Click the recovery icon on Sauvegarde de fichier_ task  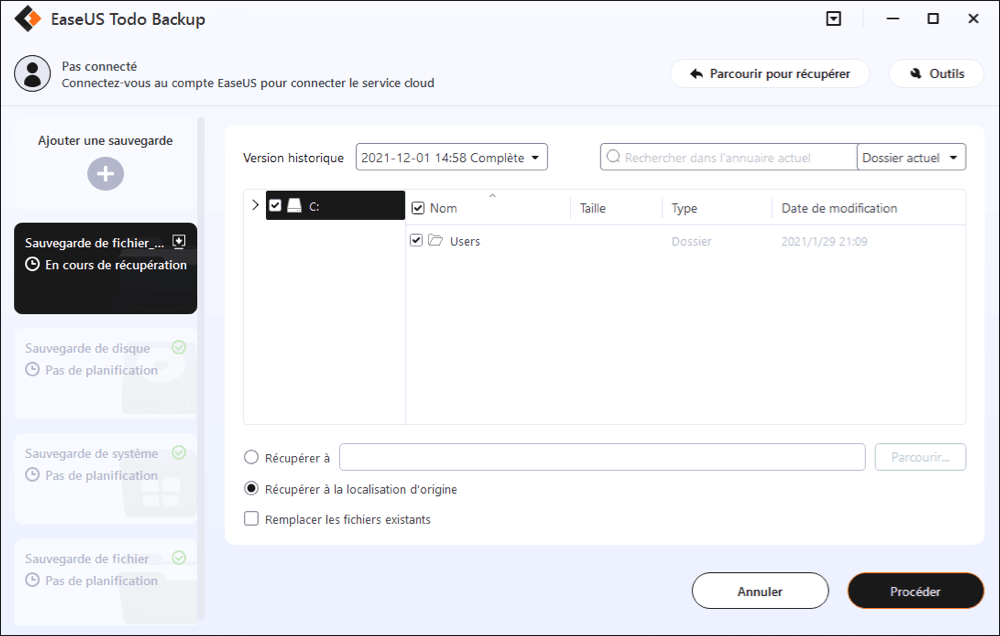coord(179,241)
